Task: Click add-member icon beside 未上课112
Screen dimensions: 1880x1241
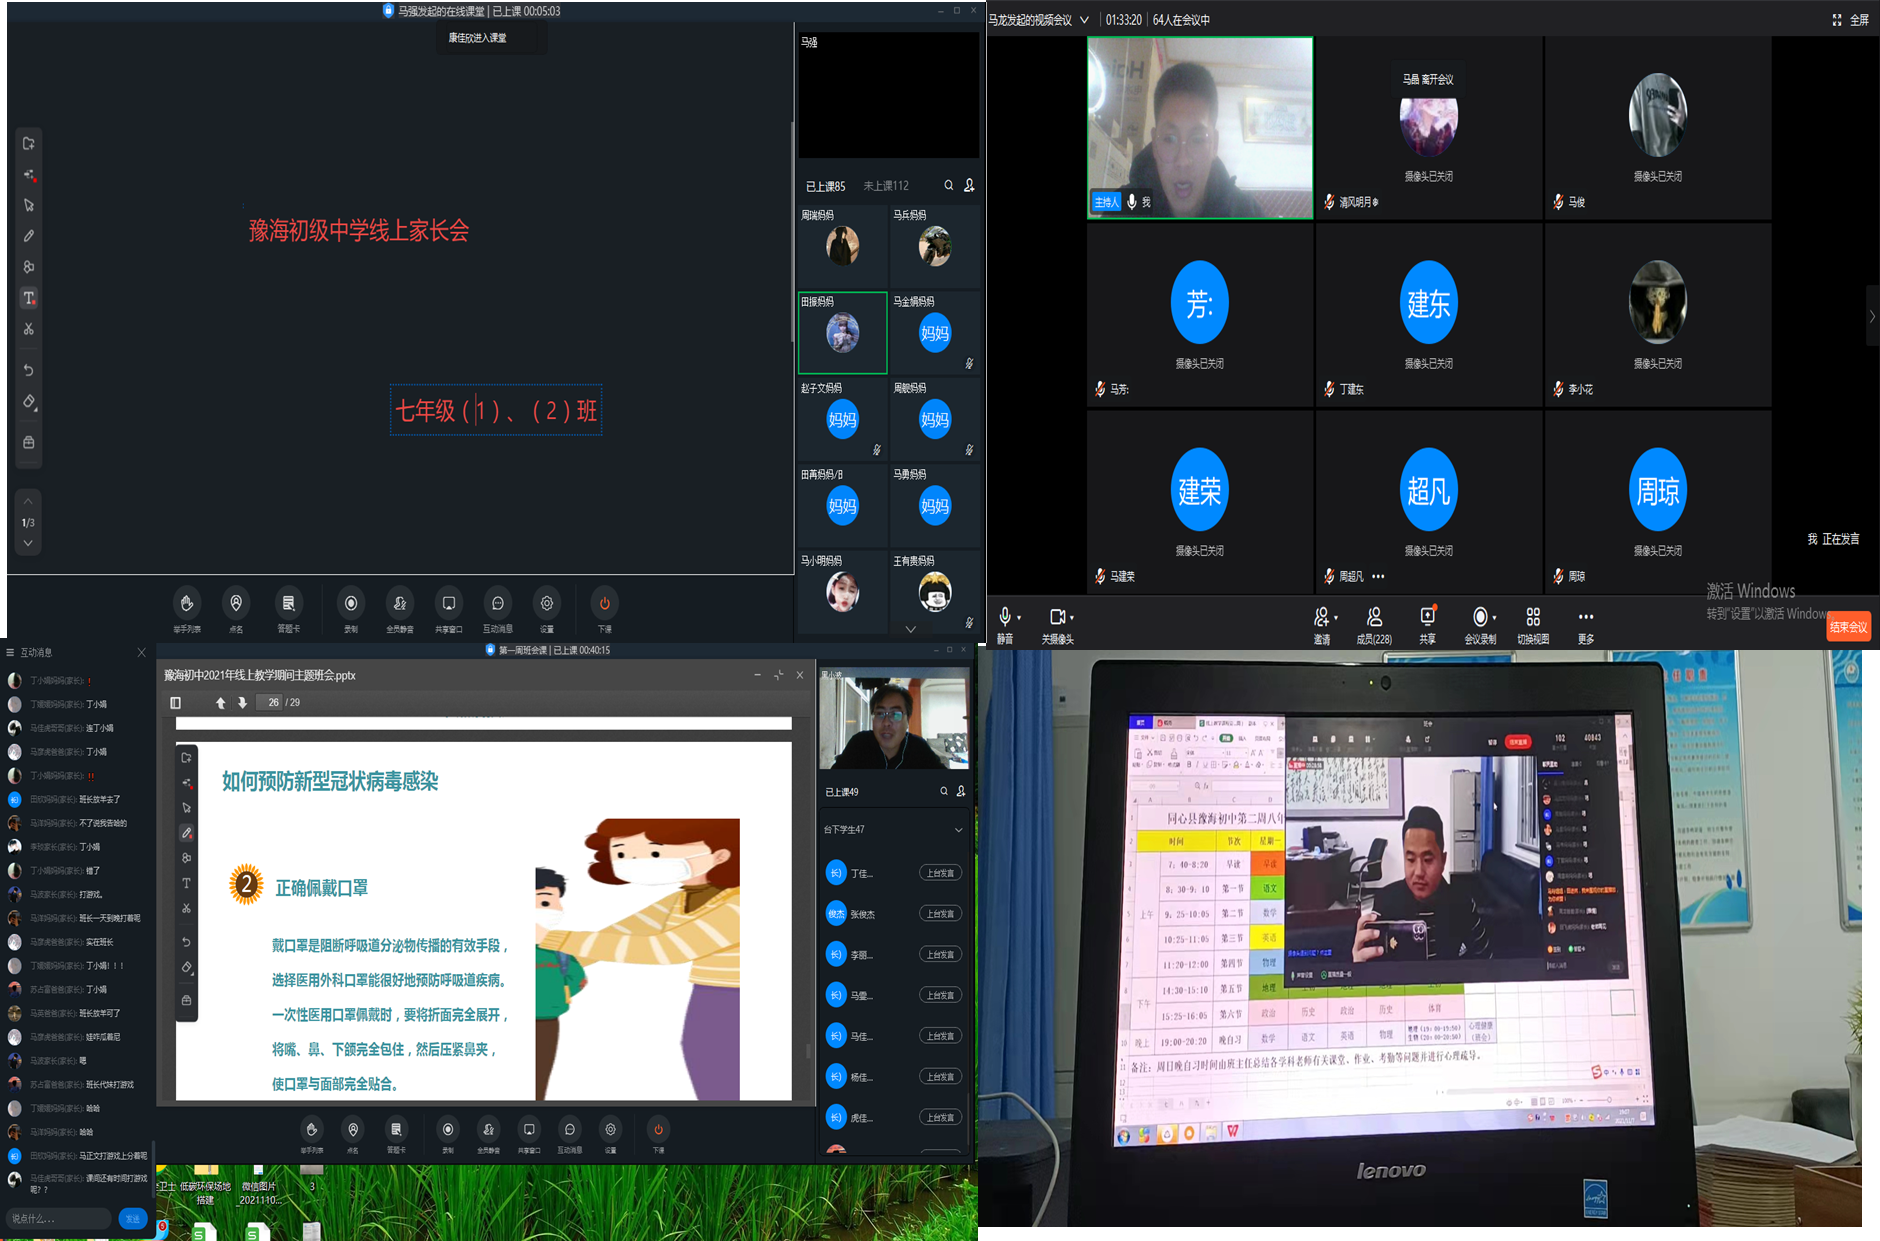Action: click(x=969, y=185)
